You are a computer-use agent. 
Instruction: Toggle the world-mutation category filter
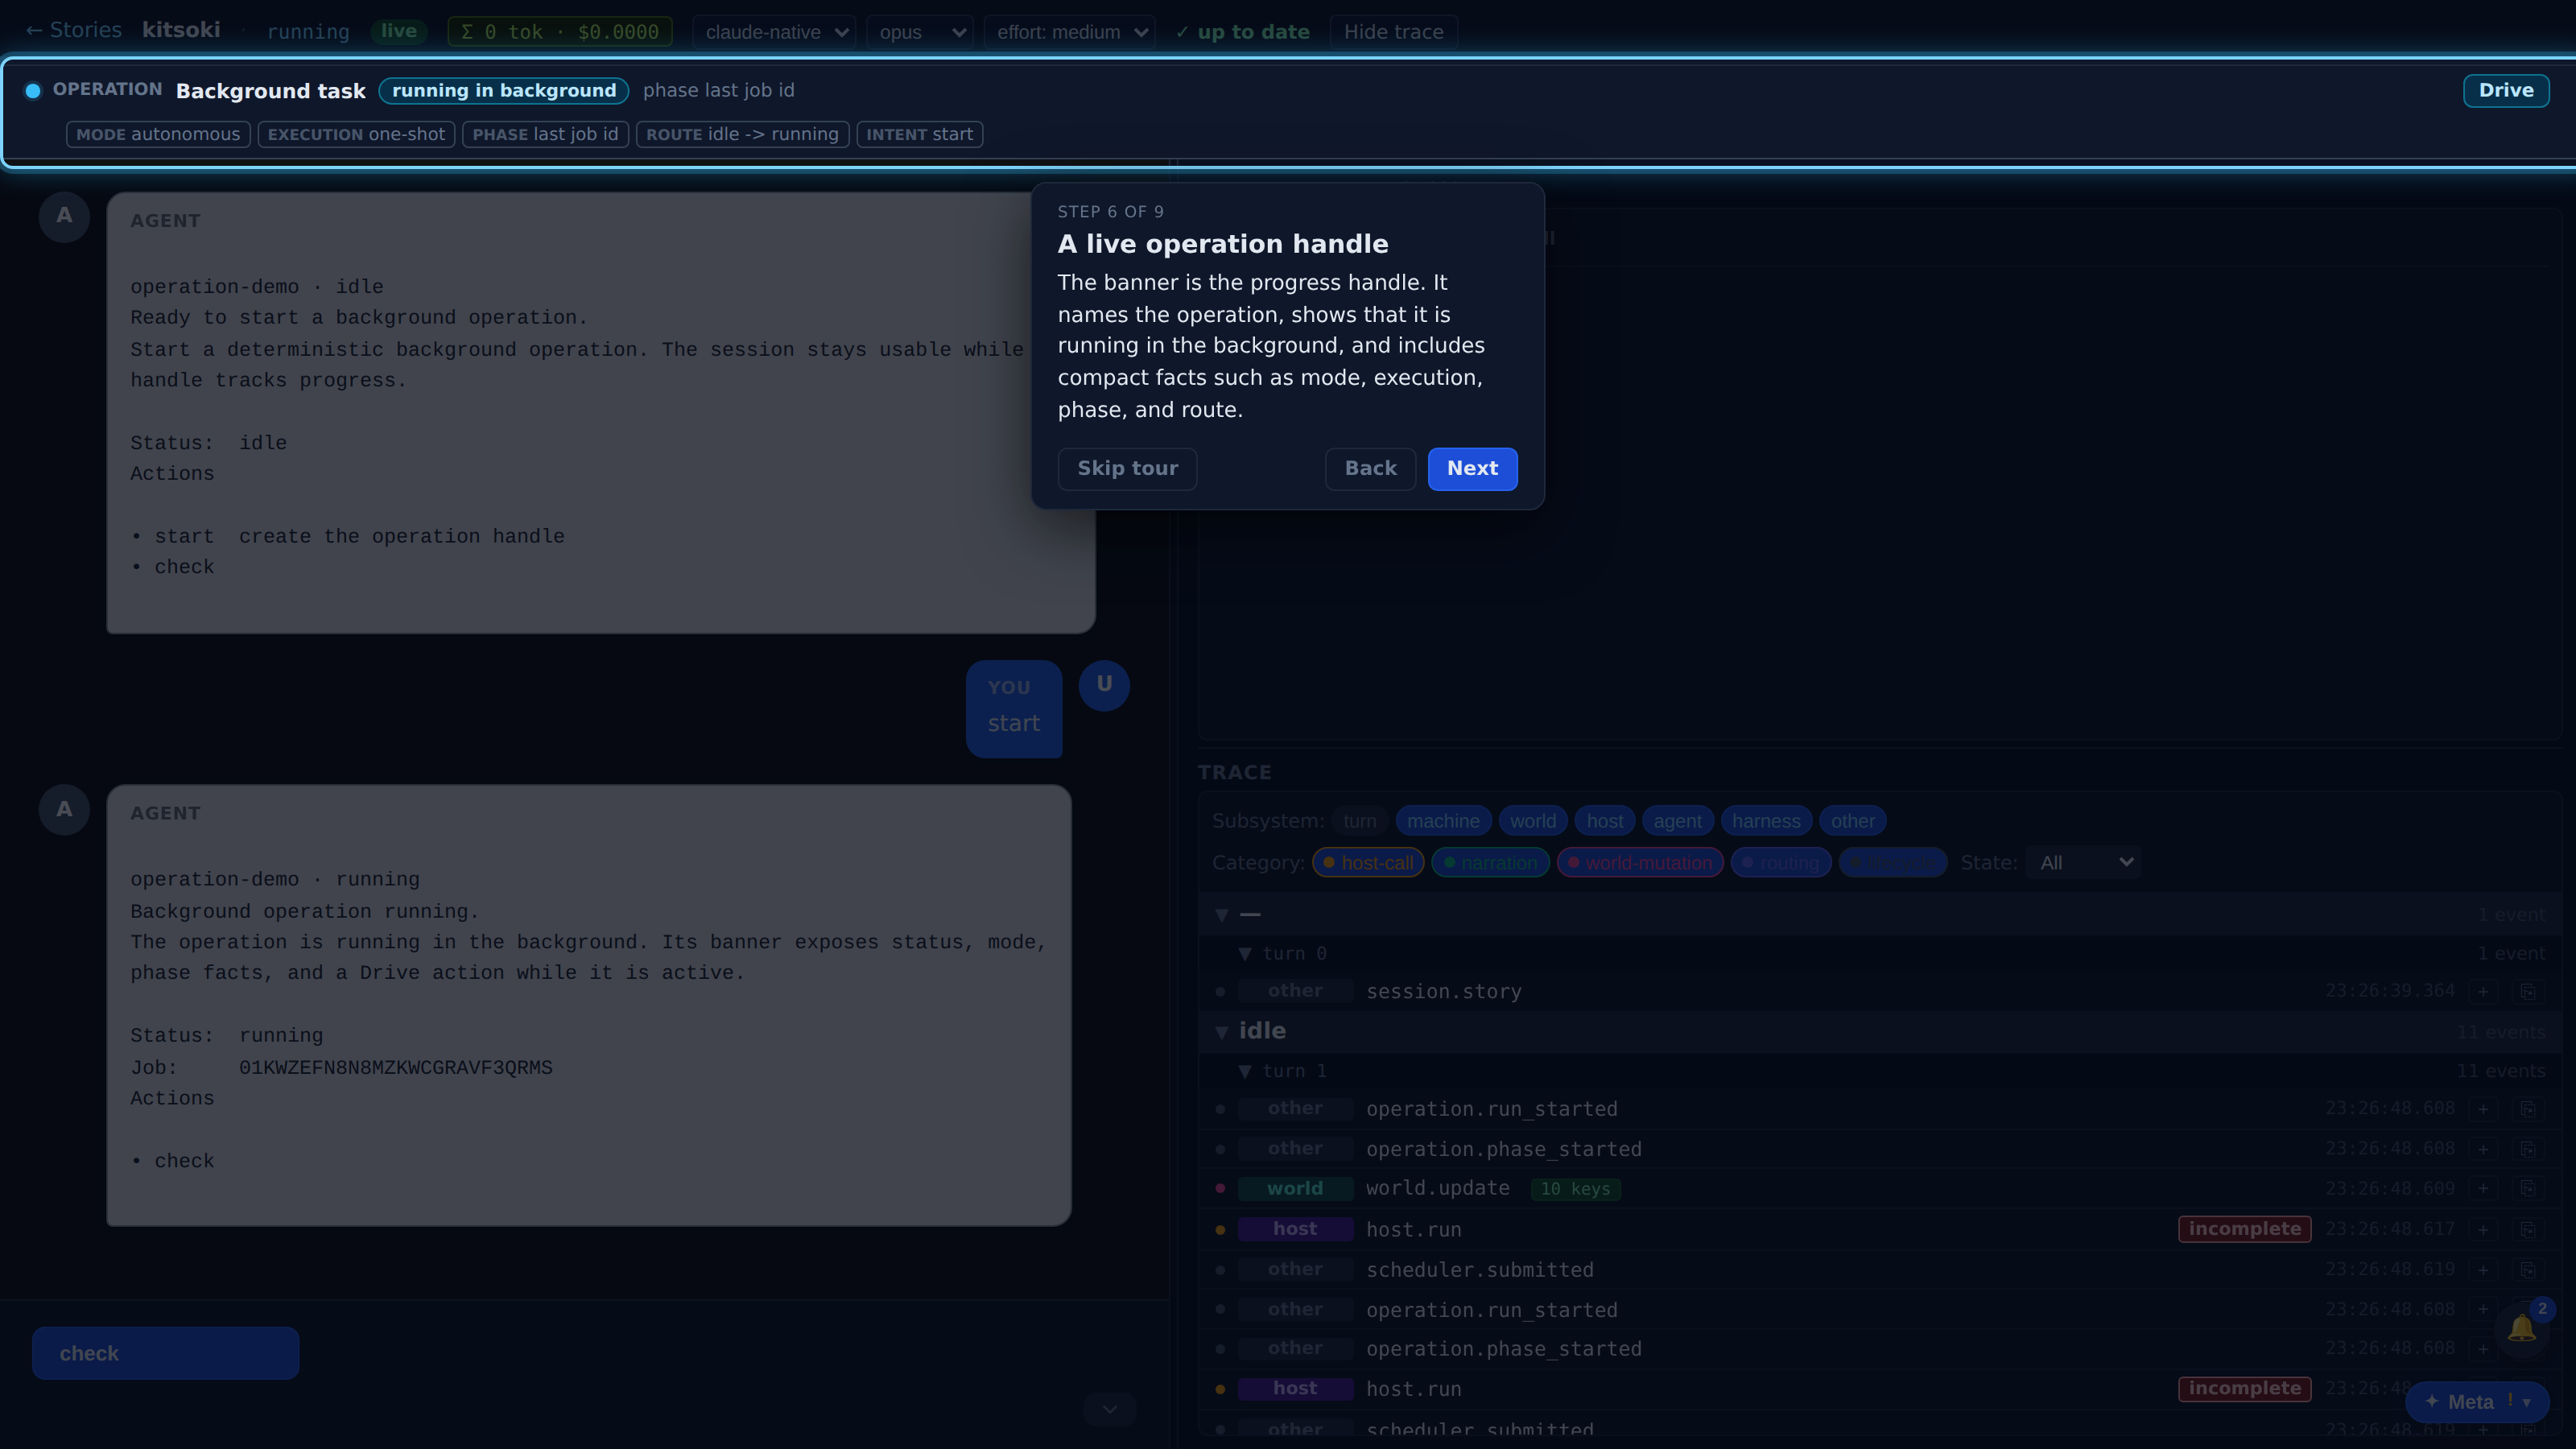tap(1639, 862)
